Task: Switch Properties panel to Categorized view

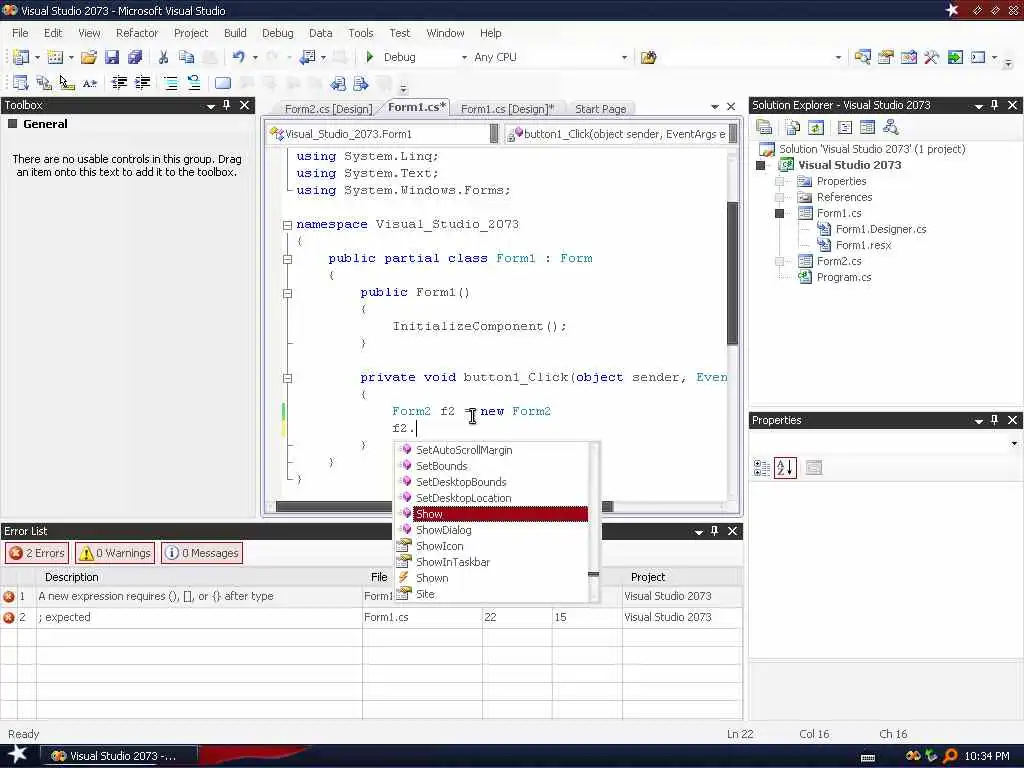Action: click(761, 468)
